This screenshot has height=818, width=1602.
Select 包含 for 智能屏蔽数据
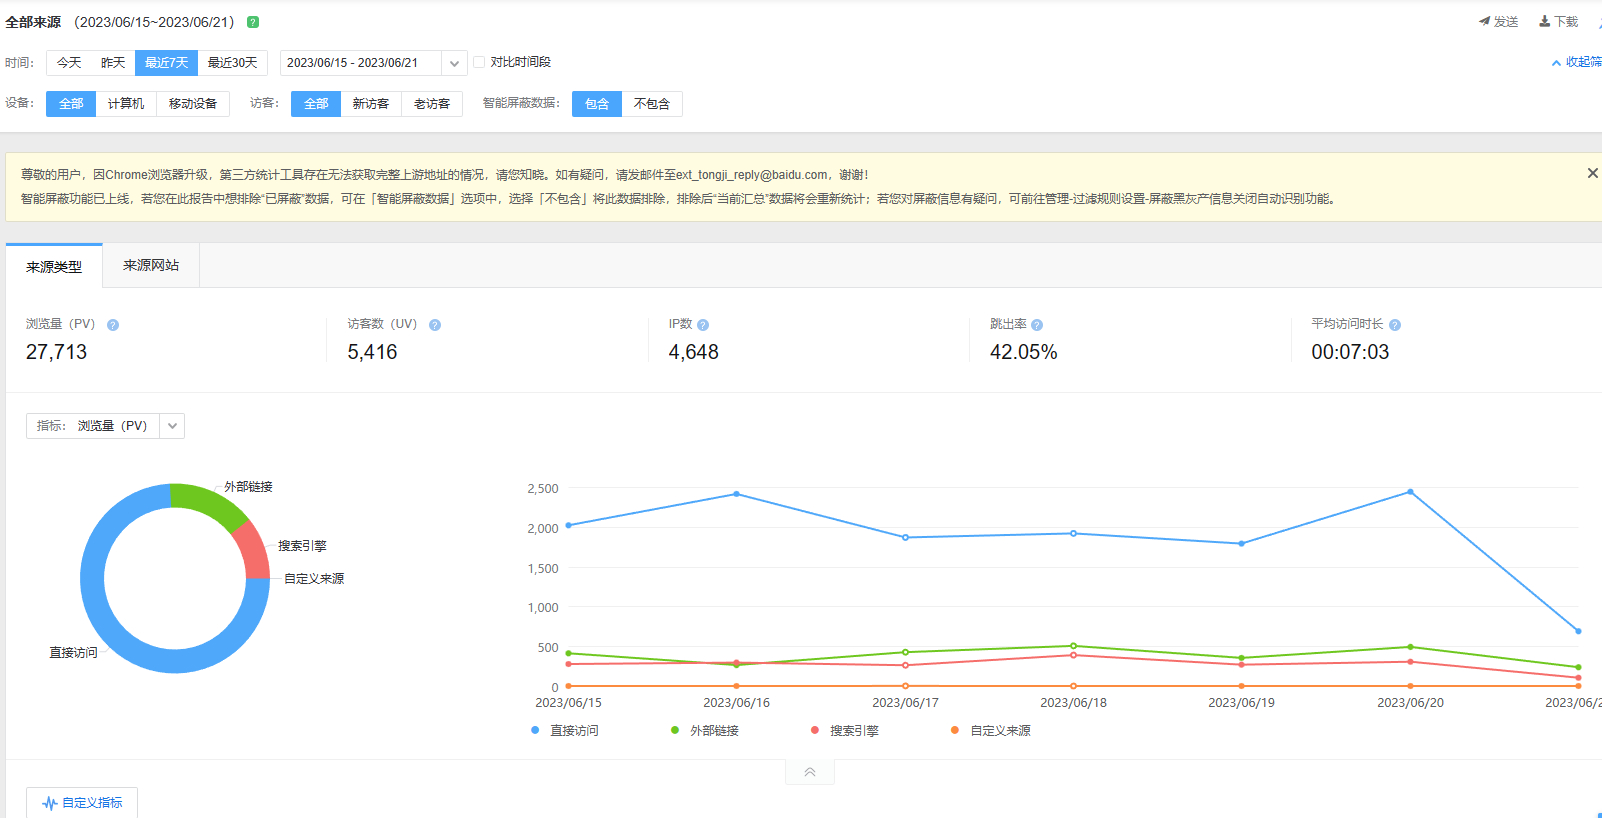click(x=597, y=104)
